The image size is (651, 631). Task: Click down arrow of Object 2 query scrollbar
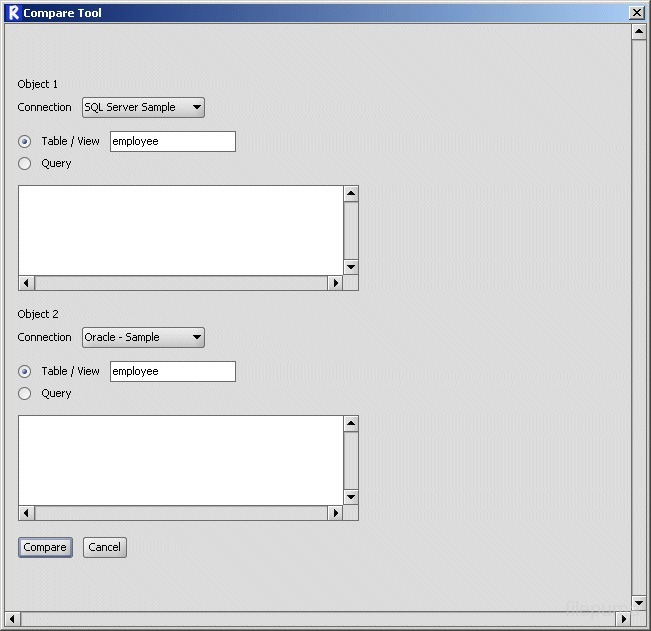pos(351,497)
